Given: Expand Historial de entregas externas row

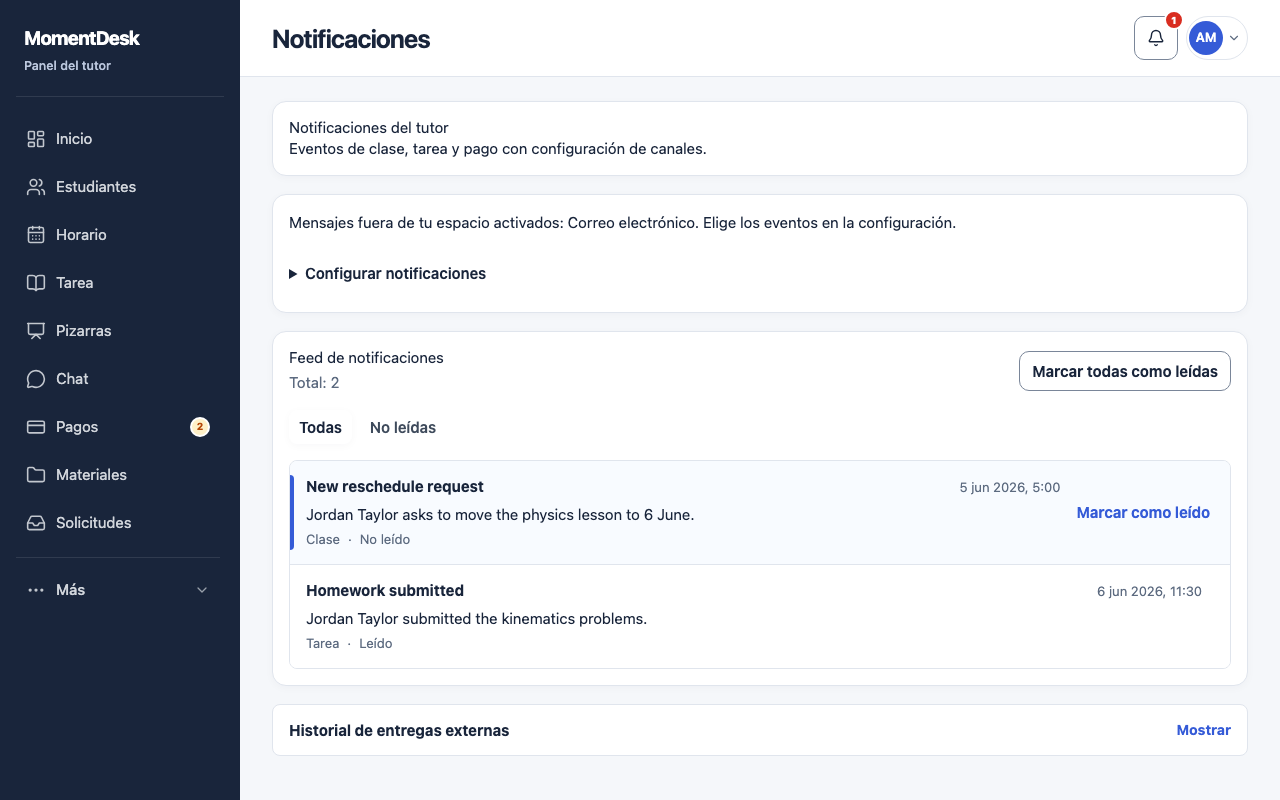Looking at the screenshot, I should (760, 730).
